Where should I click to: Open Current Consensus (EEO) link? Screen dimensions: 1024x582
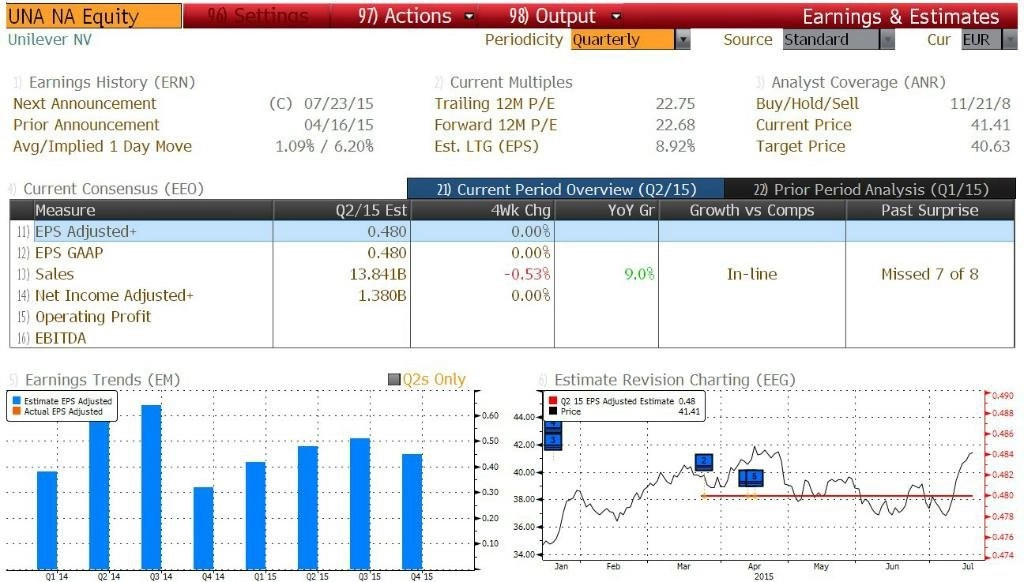[x=114, y=189]
